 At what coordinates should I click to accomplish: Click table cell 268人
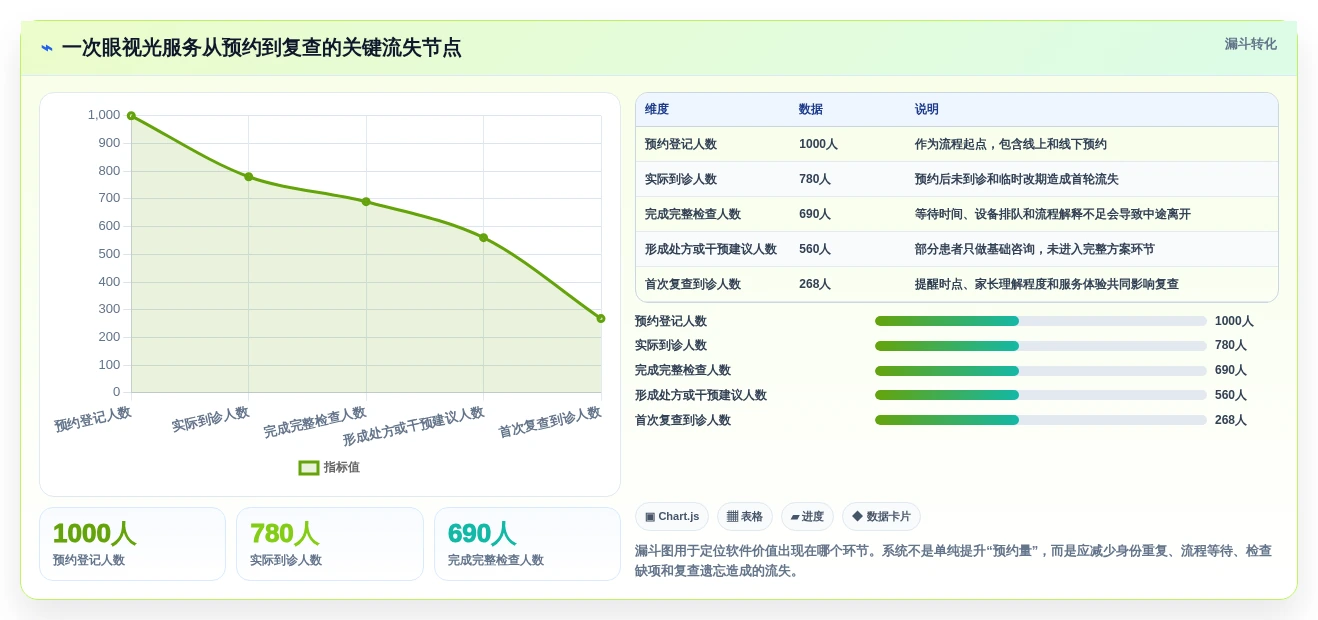815,285
